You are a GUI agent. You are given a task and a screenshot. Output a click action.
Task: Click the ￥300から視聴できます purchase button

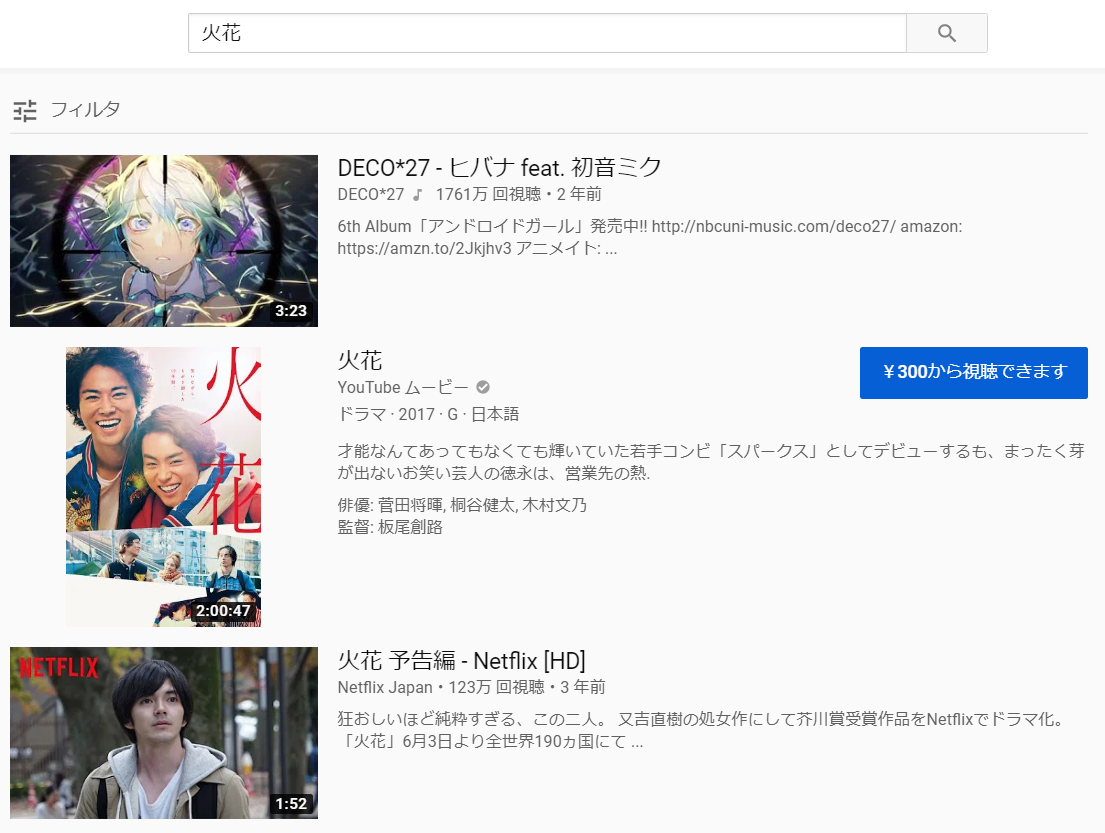(974, 373)
